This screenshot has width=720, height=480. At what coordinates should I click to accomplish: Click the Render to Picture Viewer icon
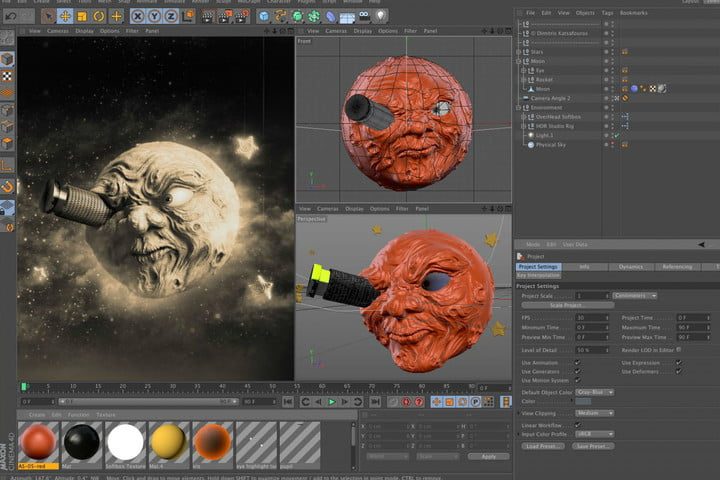click(225, 17)
